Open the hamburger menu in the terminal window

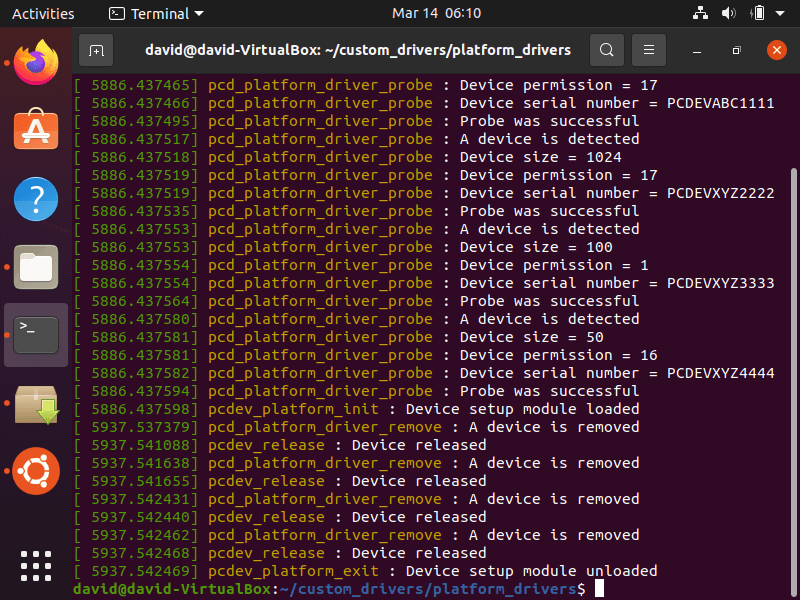(x=648, y=49)
